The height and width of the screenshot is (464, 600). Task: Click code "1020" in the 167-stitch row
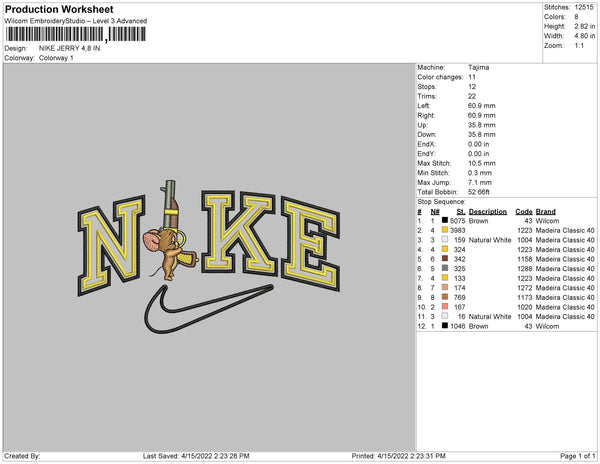pyautogui.click(x=525, y=307)
